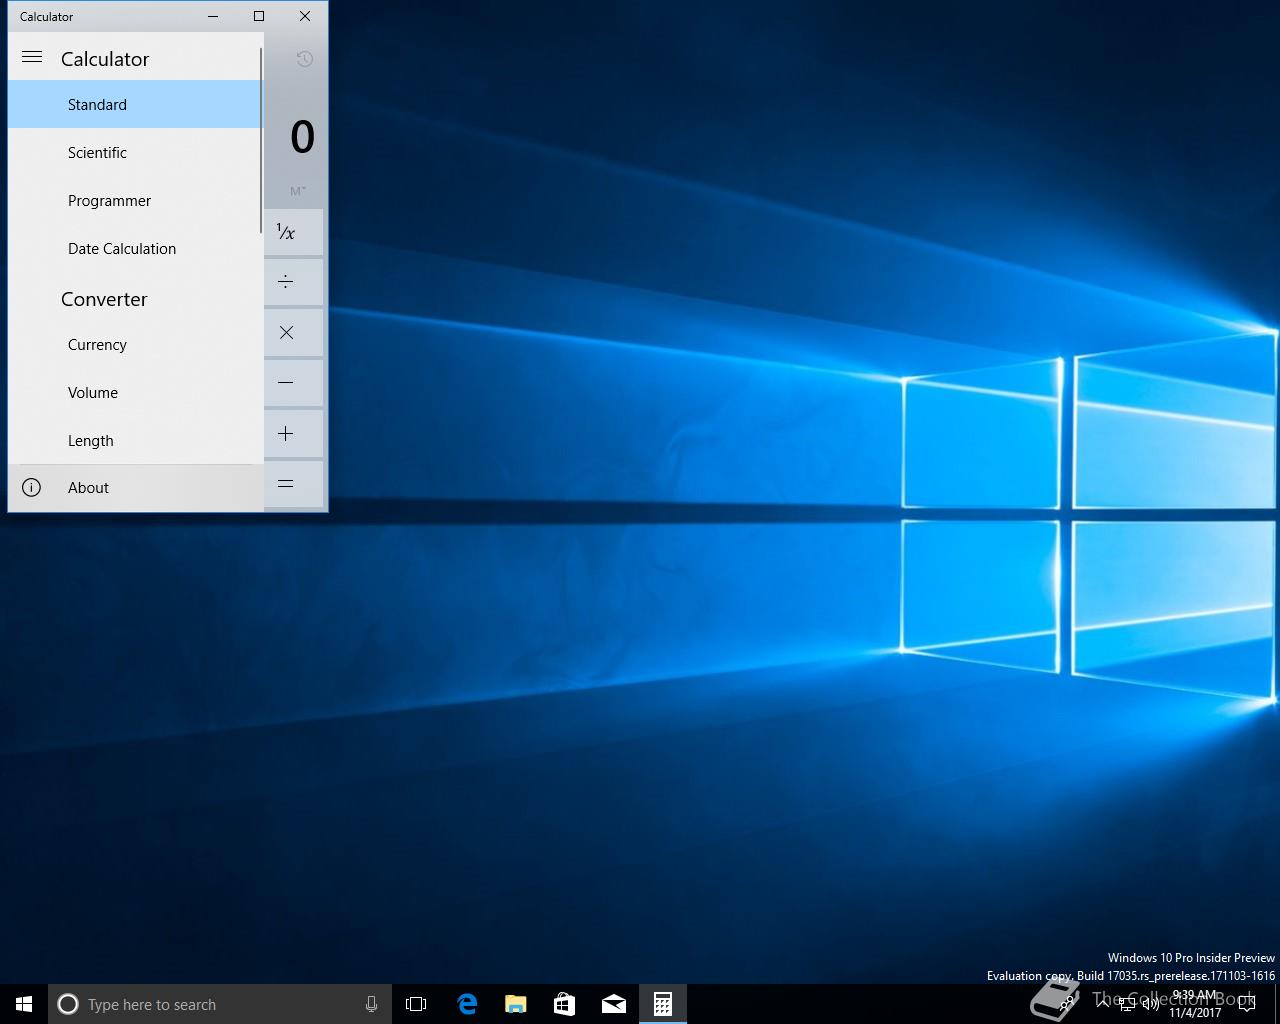
Task: Launch Microsoft Edge from taskbar
Action: (x=467, y=1004)
